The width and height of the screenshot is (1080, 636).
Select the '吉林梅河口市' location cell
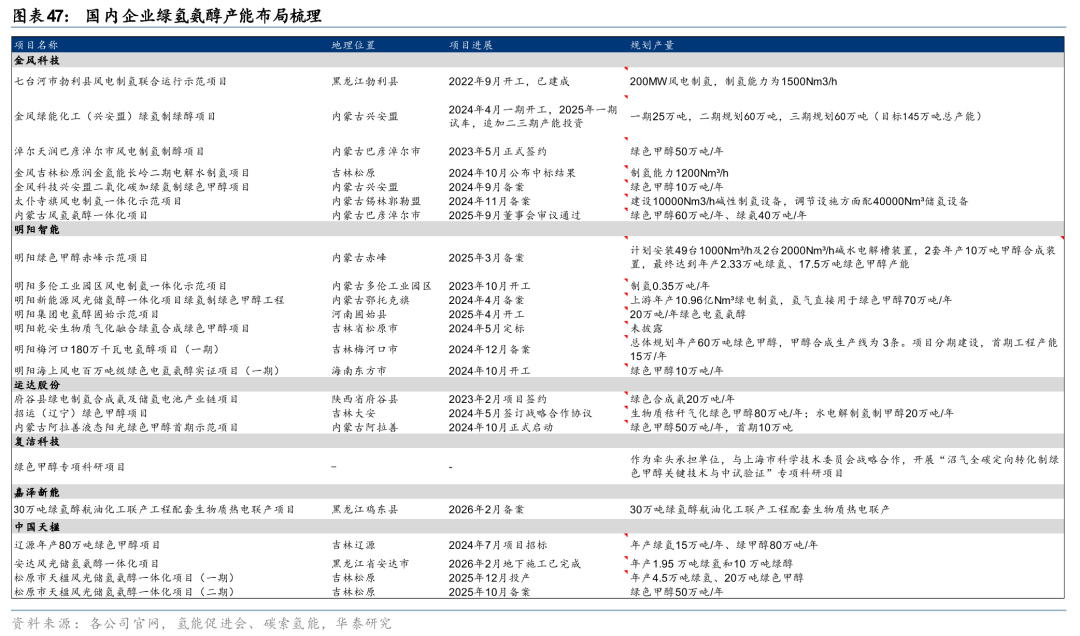[364, 349]
